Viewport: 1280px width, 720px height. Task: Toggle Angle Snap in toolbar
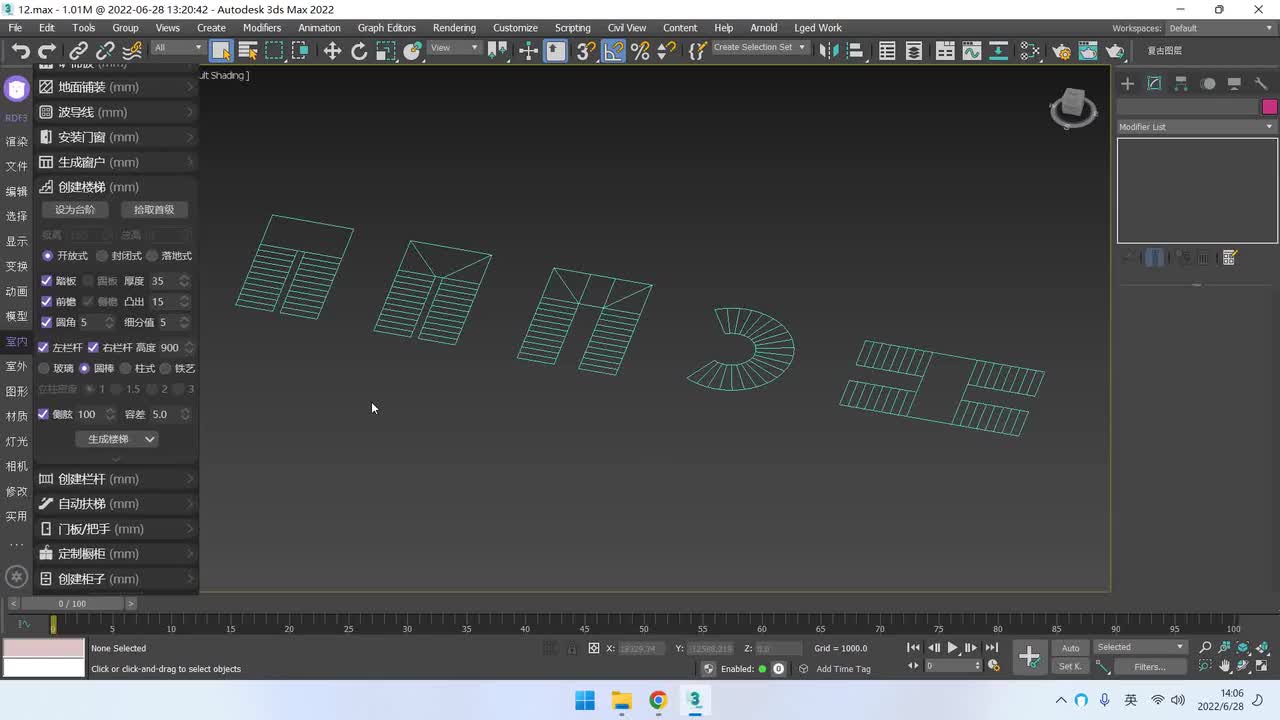click(613, 51)
